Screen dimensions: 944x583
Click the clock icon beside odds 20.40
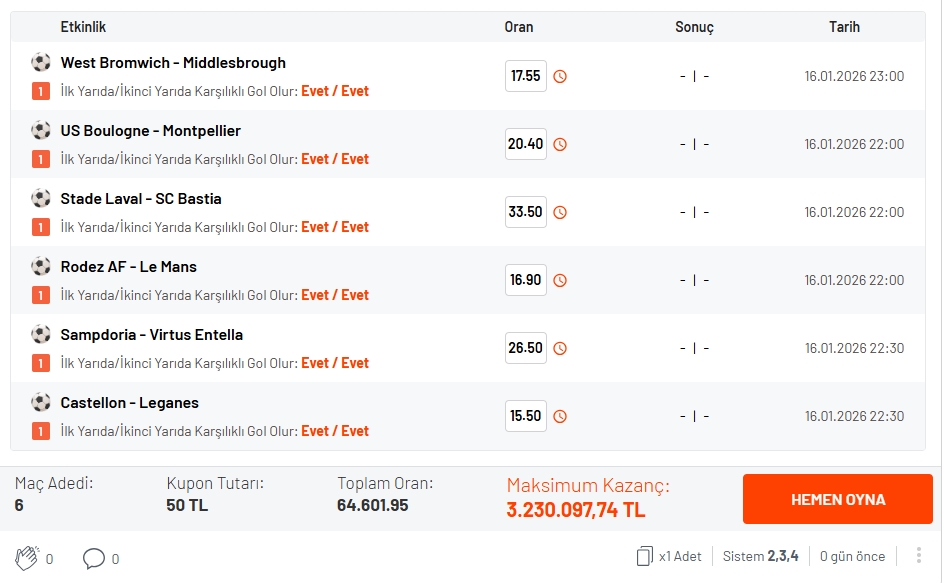pyautogui.click(x=560, y=144)
